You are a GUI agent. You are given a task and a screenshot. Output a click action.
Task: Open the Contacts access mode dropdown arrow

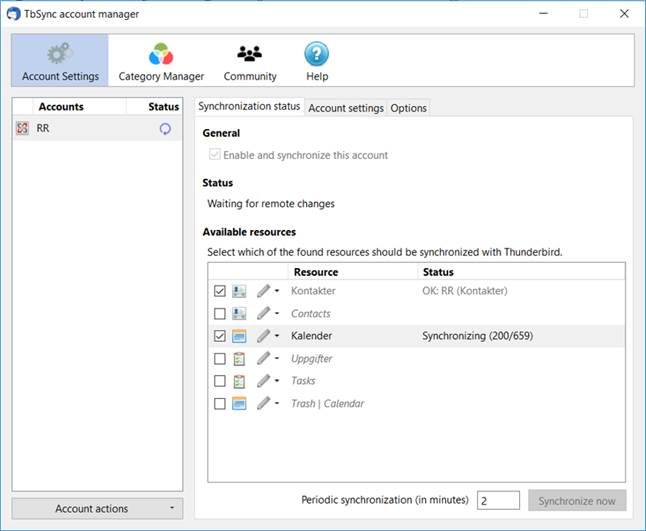pyautogui.click(x=277, y=313)
